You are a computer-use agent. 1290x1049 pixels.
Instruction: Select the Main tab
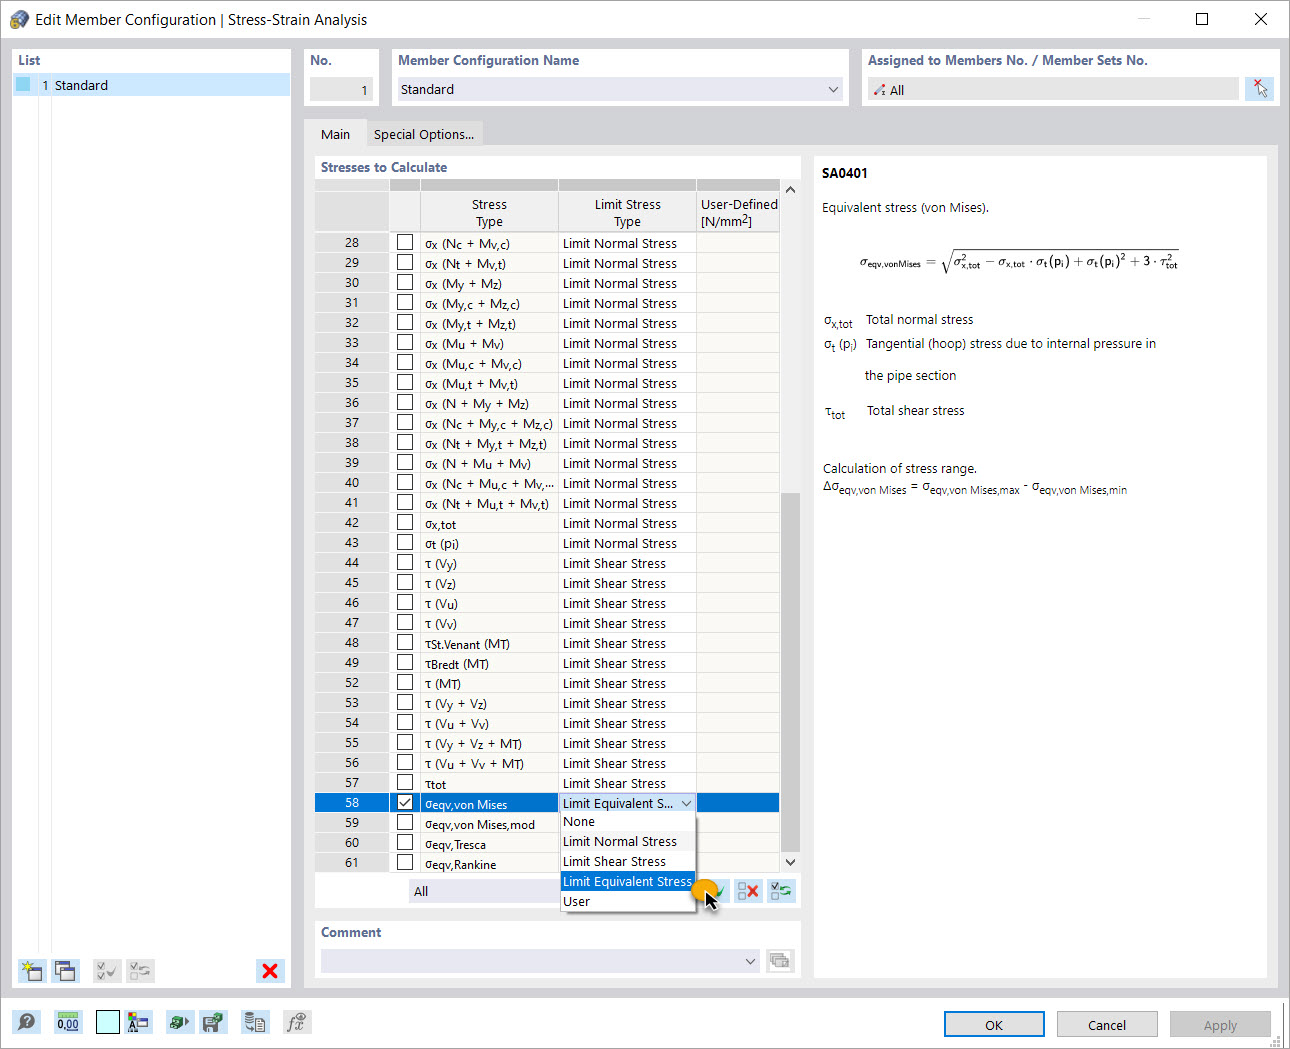coord(335,133)
